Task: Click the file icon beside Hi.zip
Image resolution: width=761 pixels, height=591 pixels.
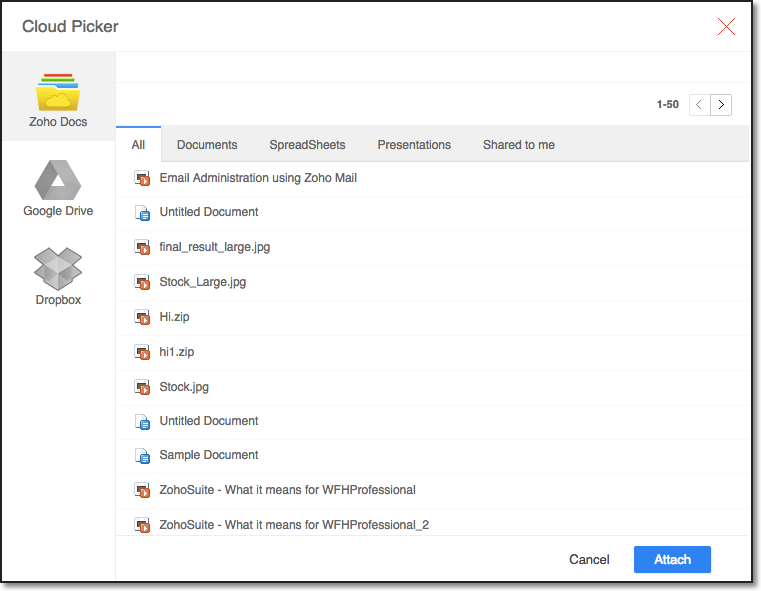Action: coord(142,317)
